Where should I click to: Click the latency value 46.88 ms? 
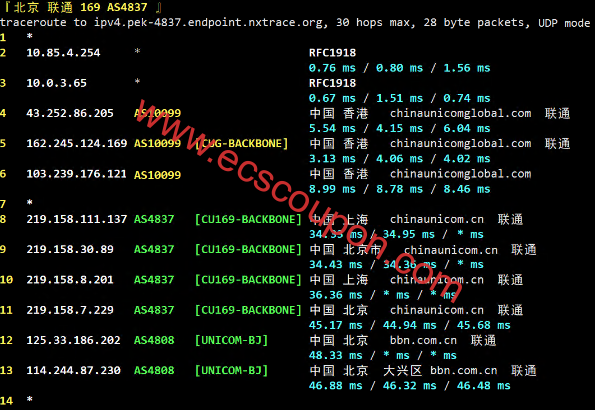tap(336, 386)
